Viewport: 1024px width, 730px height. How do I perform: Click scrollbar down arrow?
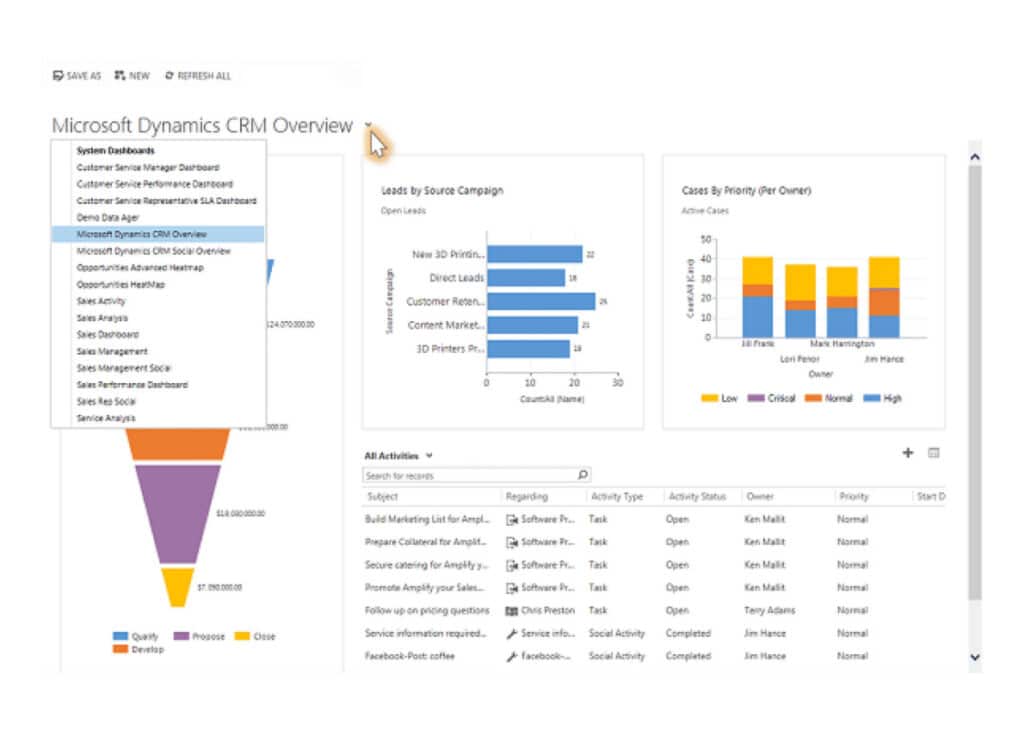coord(975,658)
